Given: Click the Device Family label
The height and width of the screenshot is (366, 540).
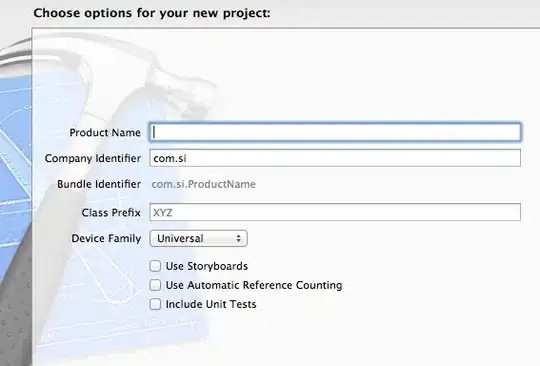Looking at the screenshot, I should 106,238.
